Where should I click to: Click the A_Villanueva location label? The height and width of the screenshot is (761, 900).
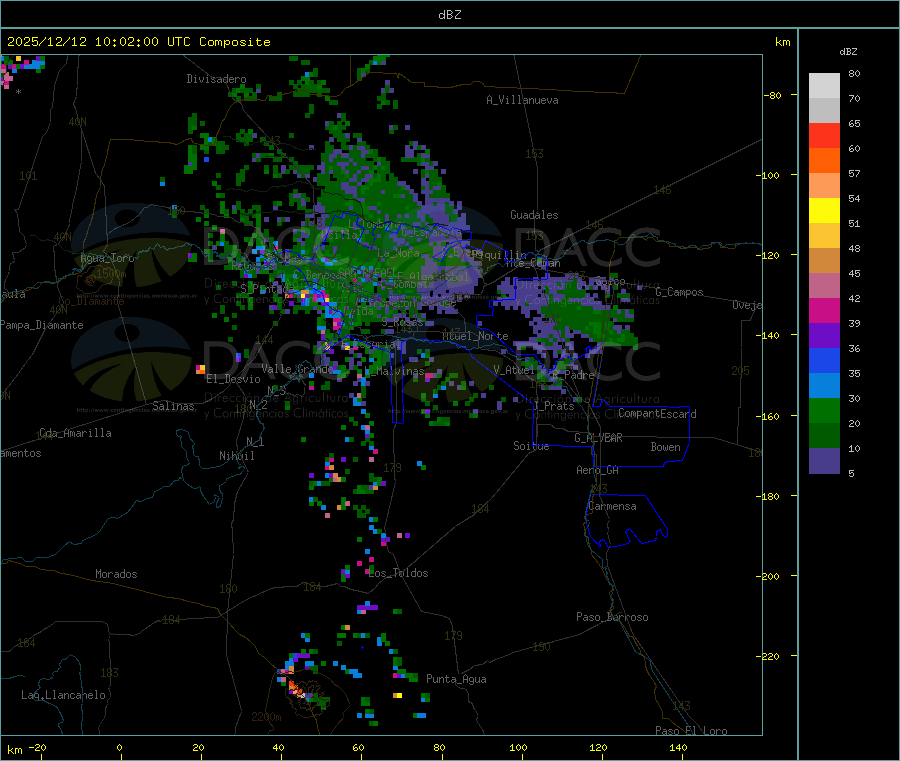[x=522, y=100]
